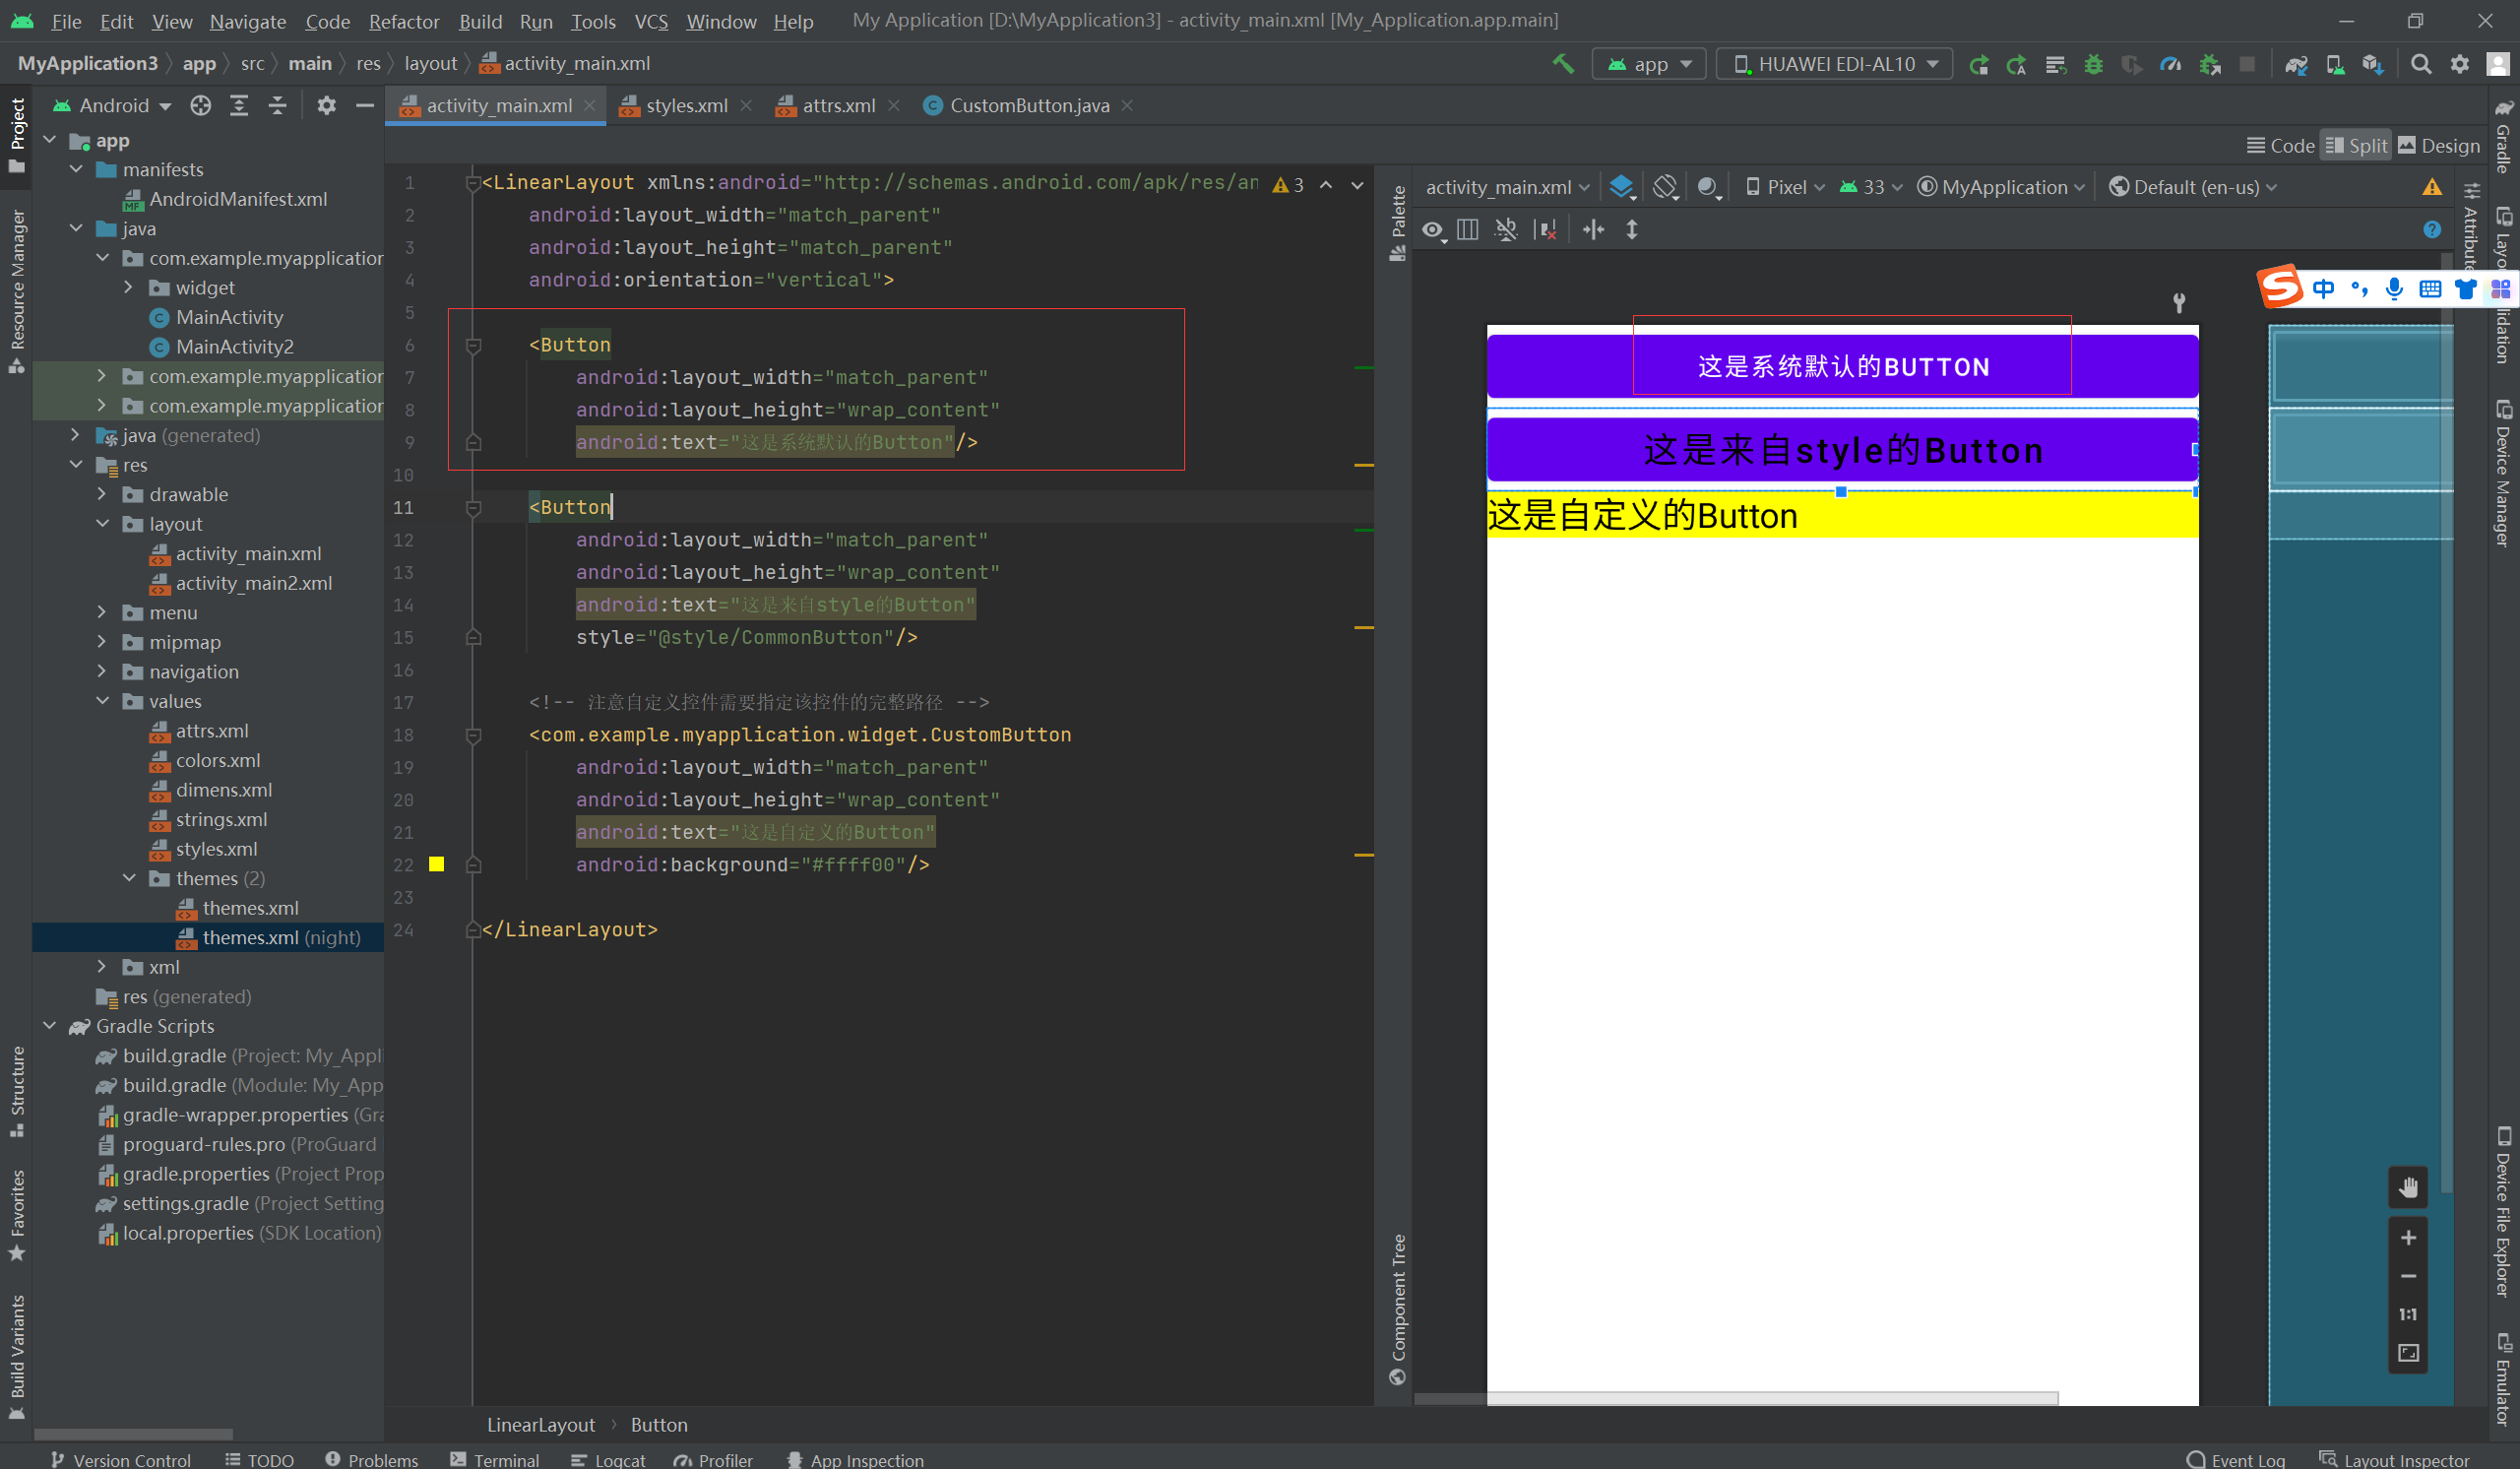Toggle View Options eye icon
Viewport: 2520px width, 1469px height.
click(x=1433, y=230)
